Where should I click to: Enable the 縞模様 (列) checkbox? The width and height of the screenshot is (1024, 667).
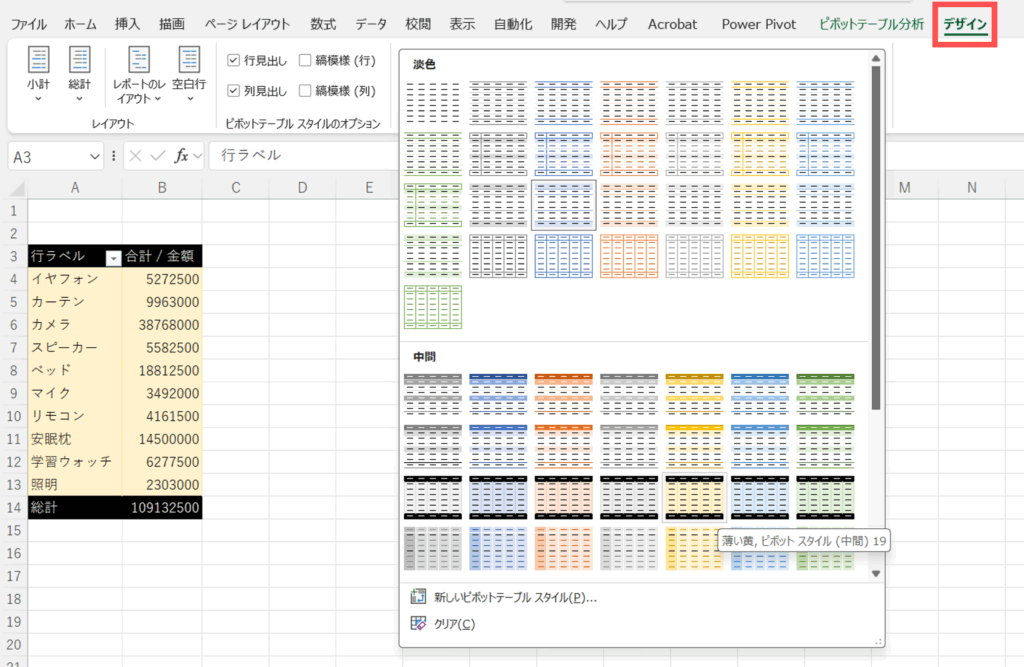coord(305,91)
